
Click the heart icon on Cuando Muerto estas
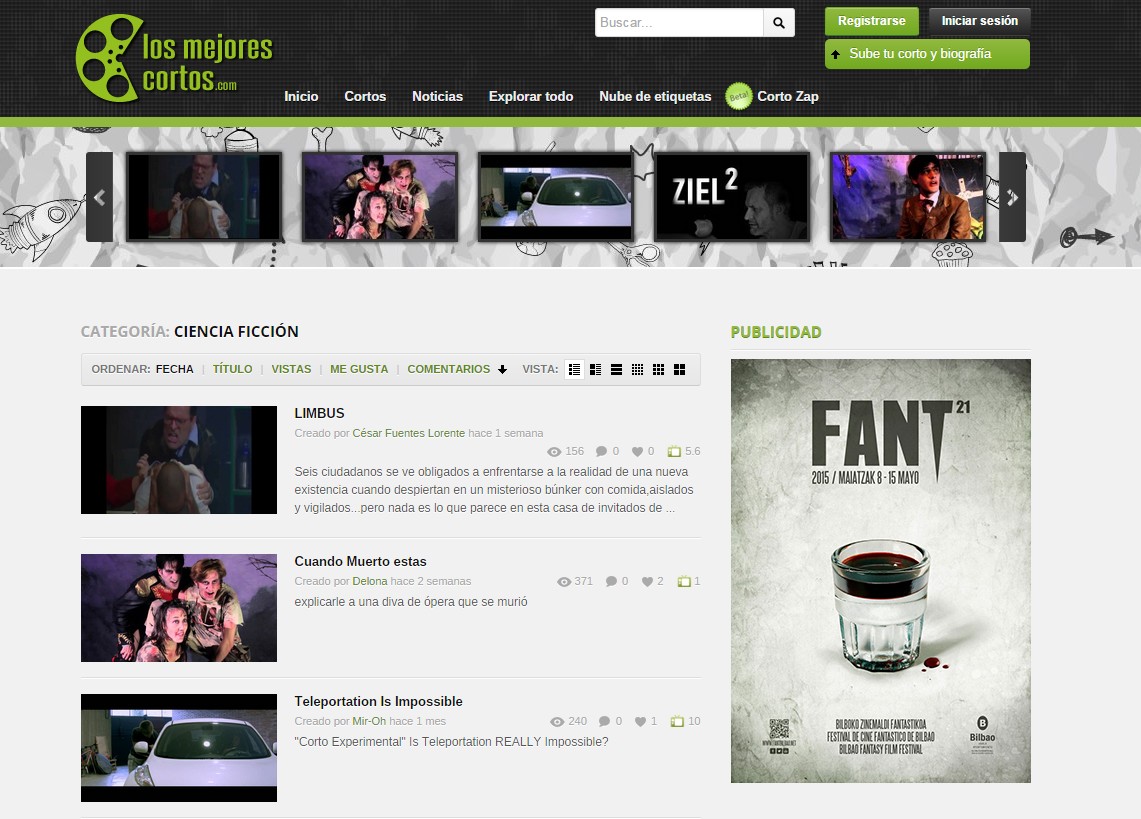coord(647,582)
